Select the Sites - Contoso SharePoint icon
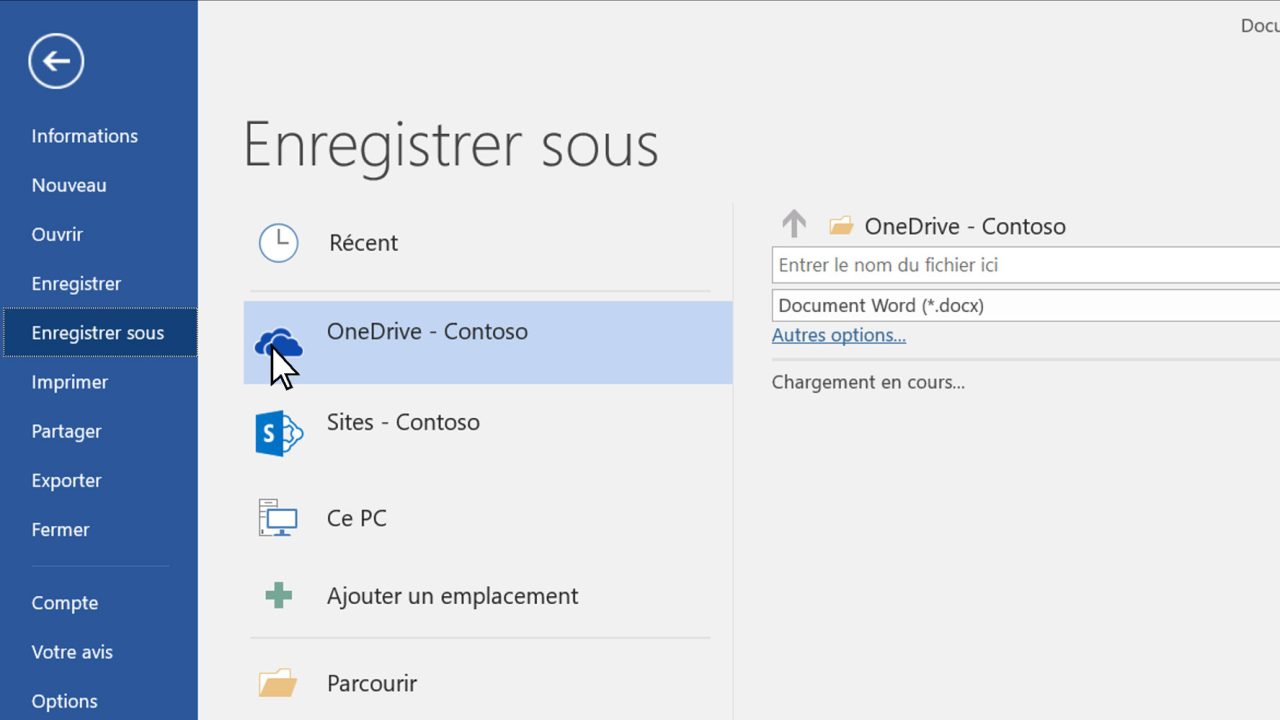The image size is (1280, 720). tap(278, 432)
